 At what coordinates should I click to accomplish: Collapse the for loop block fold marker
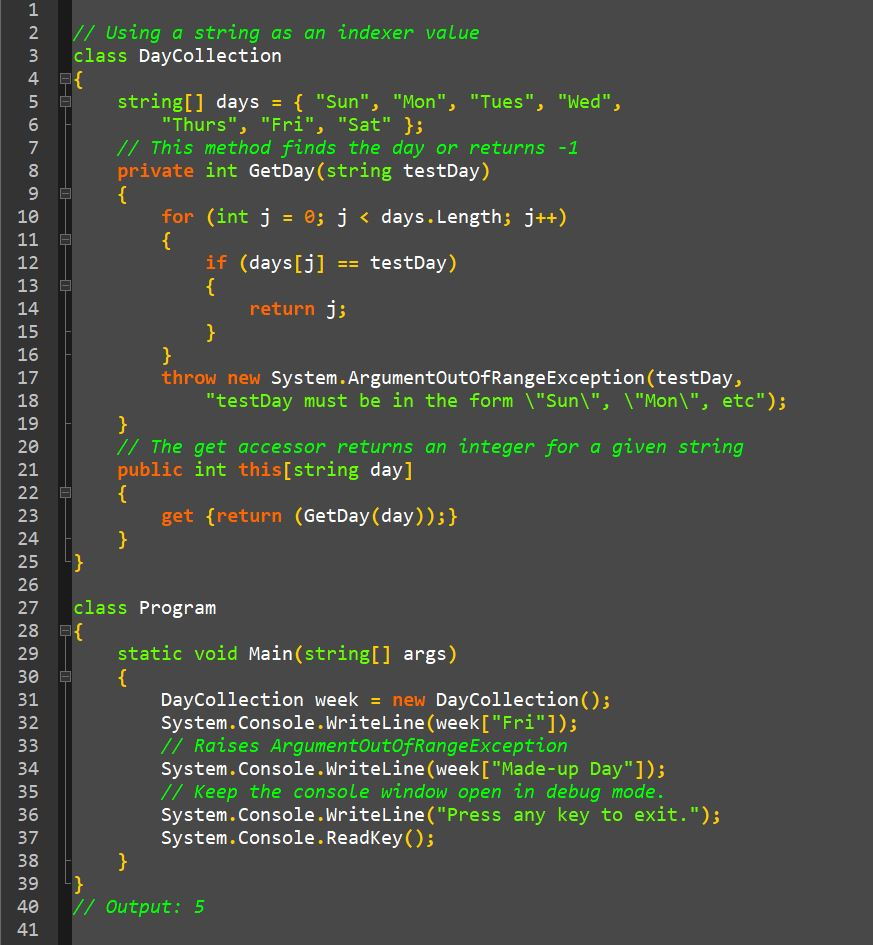point(65,240)
